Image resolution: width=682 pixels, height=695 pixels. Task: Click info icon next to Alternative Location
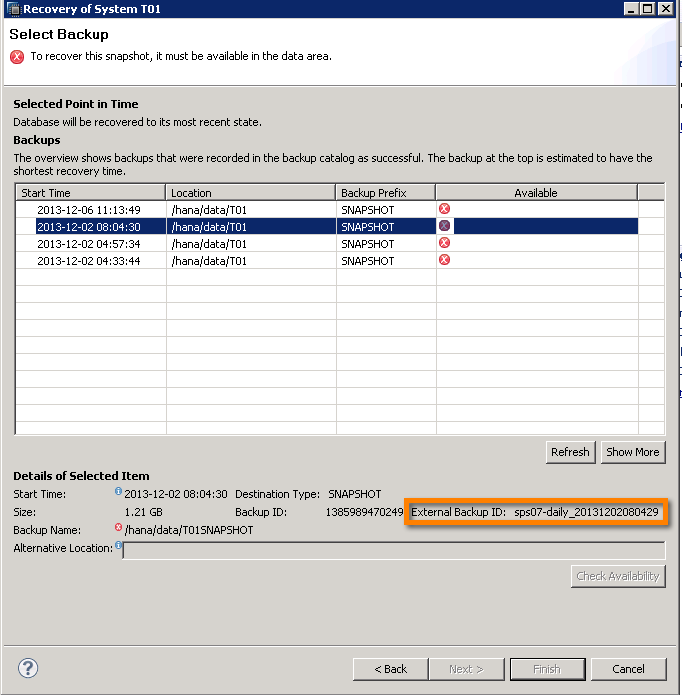[118, 545]
